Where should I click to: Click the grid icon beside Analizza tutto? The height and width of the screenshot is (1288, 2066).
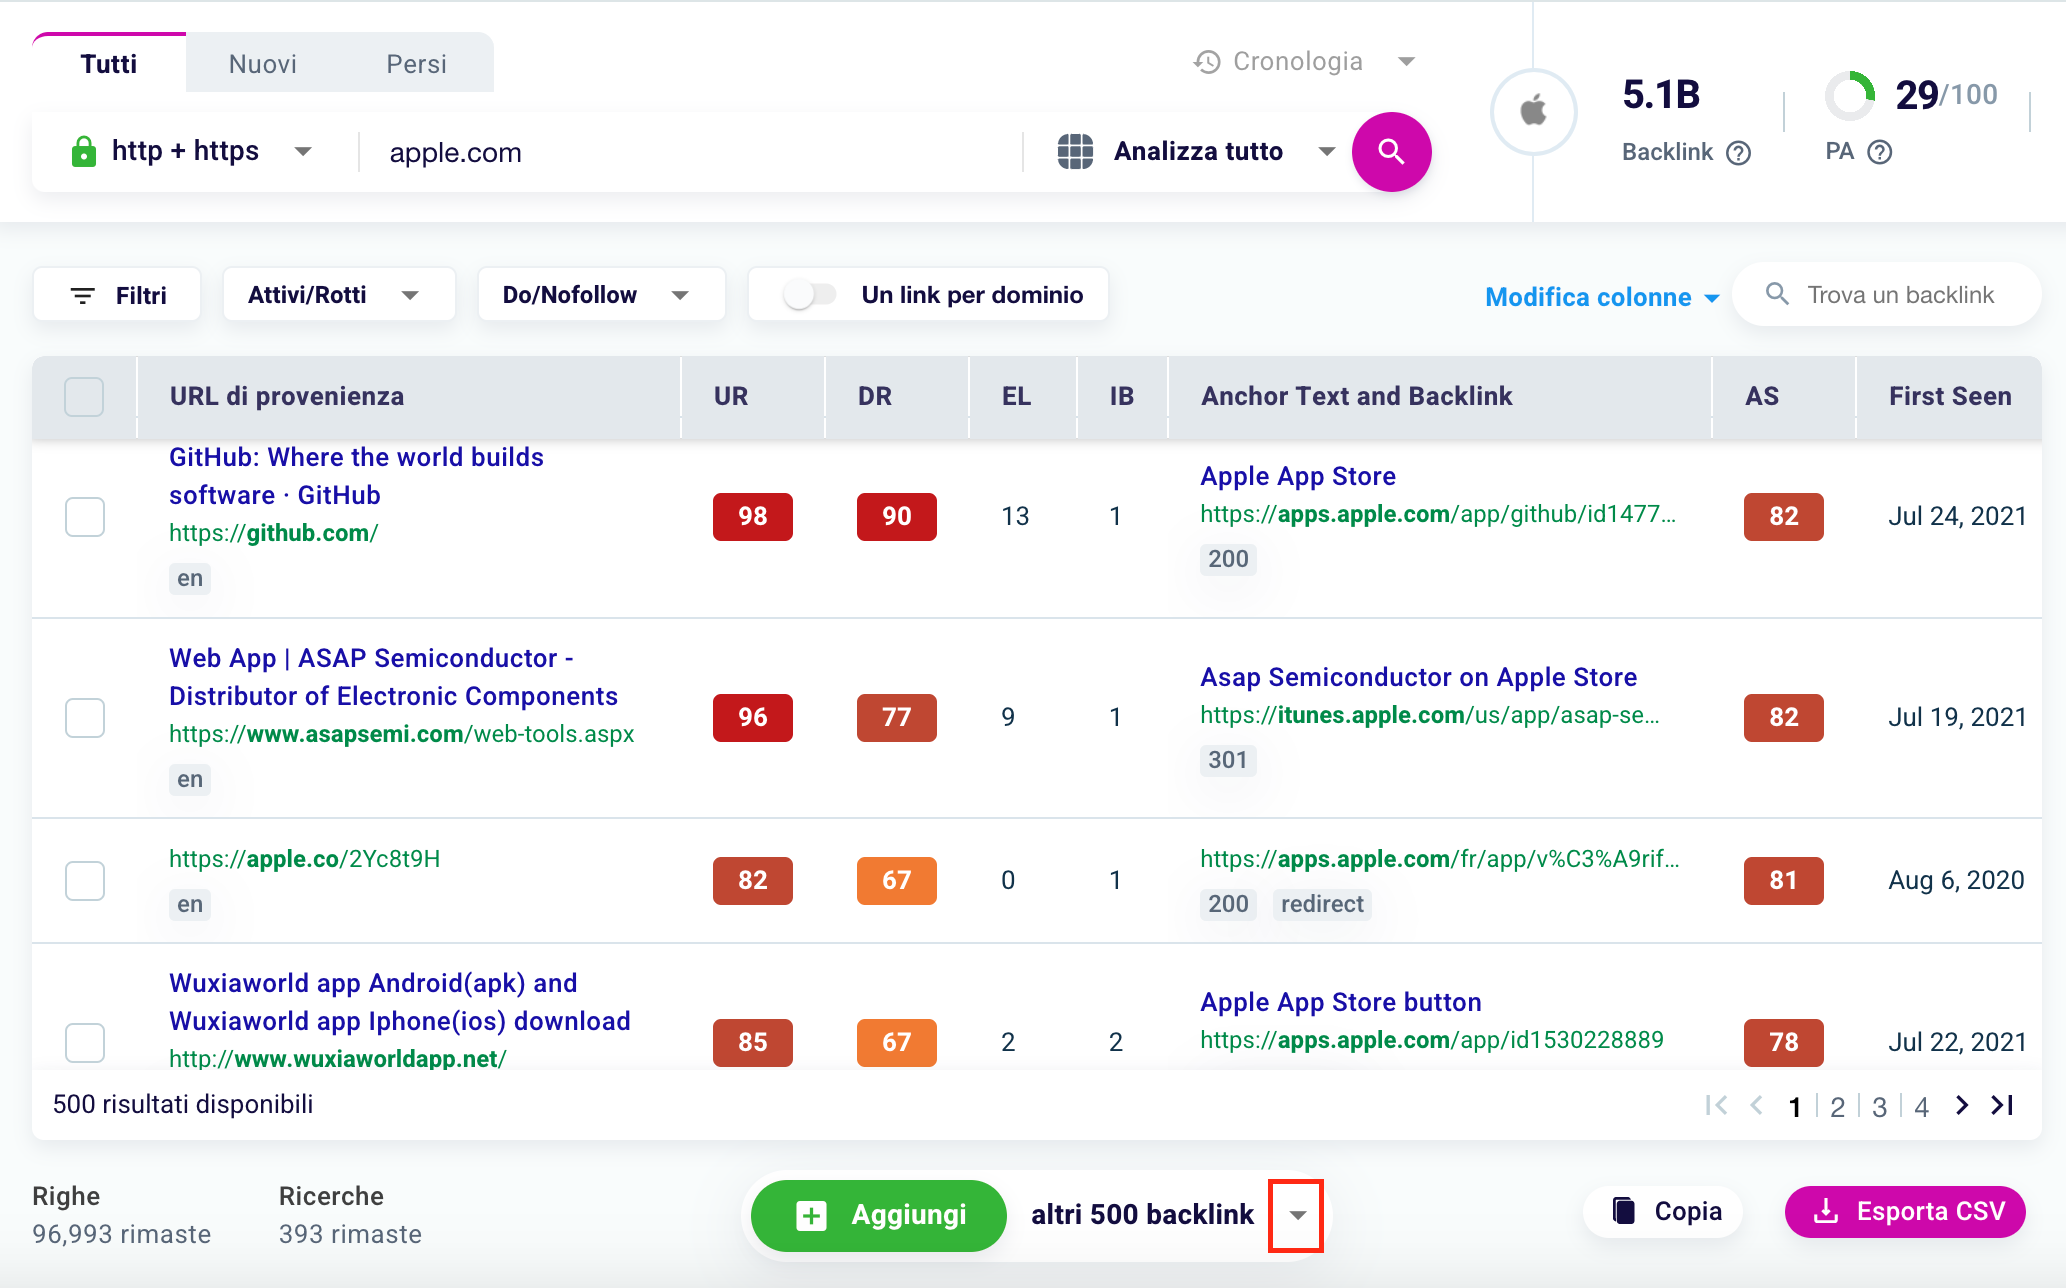click(1075, 152)
